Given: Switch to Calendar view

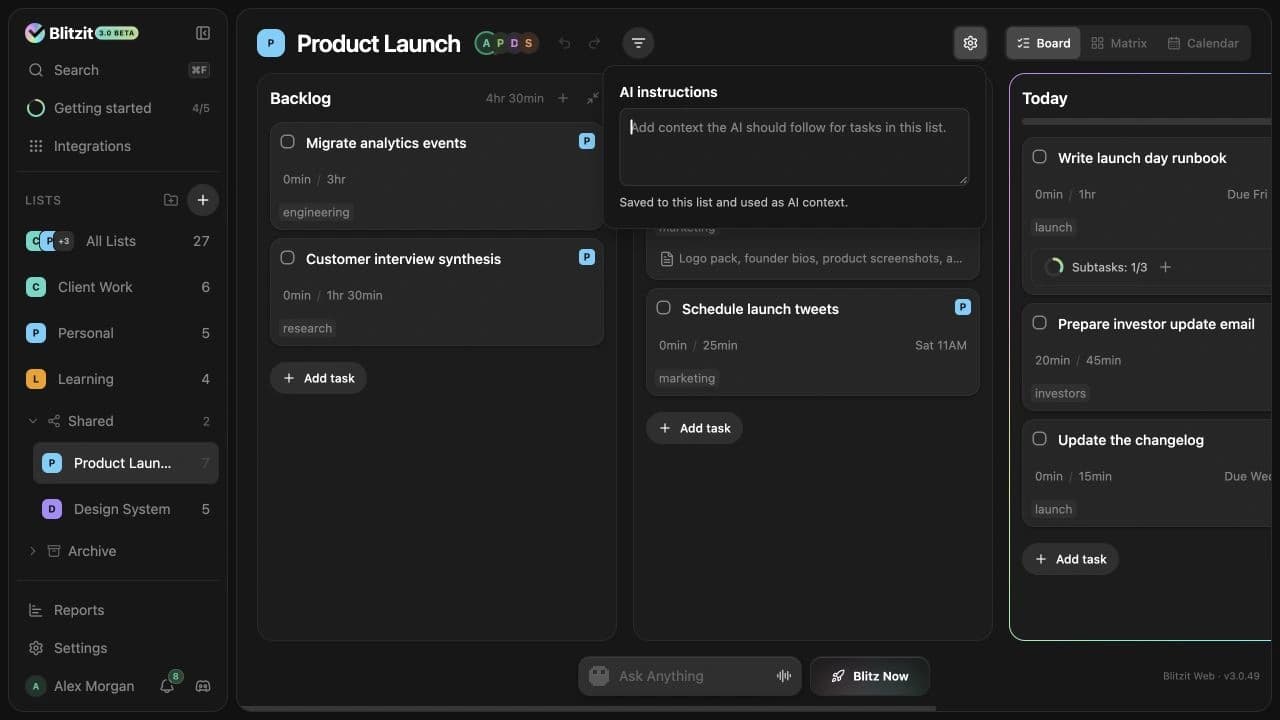Looking at the screenshot, I should click(1203, 43).
